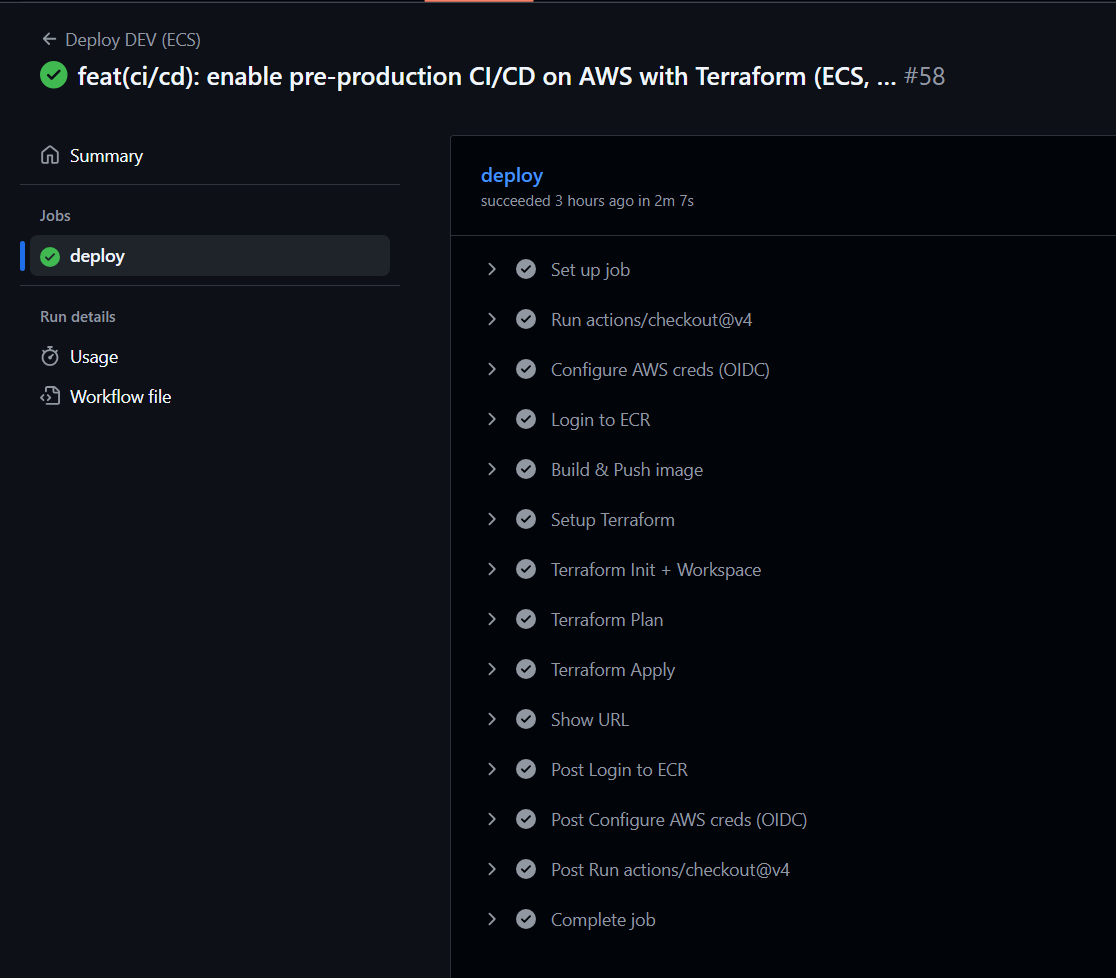The width and height of the screenshot is (1116, 978).
Task: Open the Summary page in sidebar
Action: coord(106,156)
